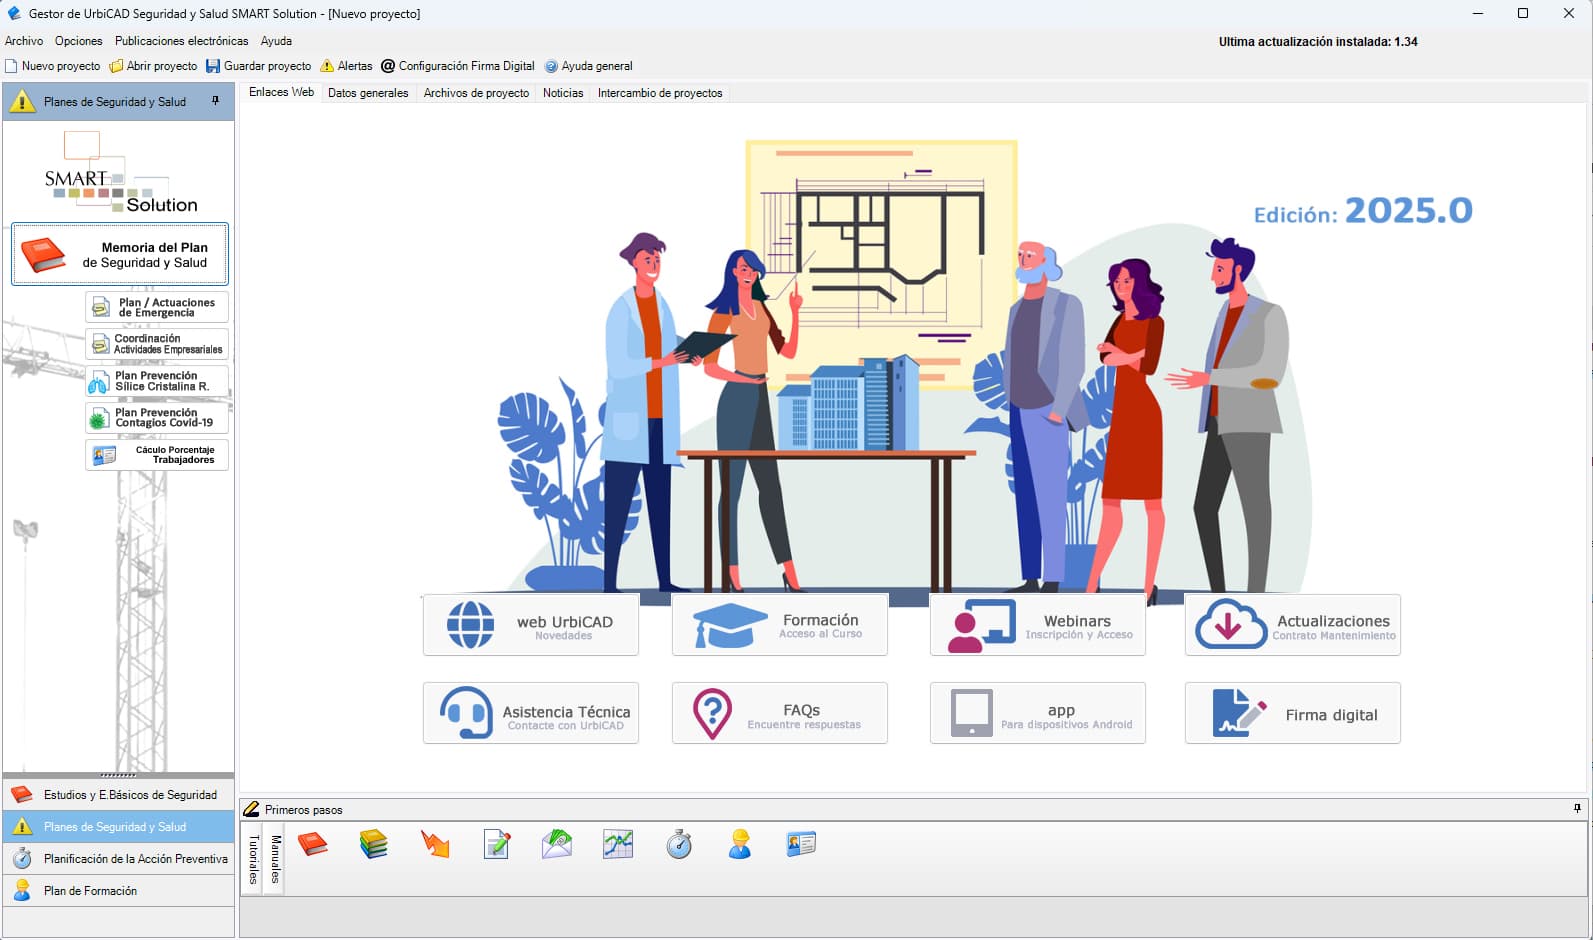This screenshot has height=940, width=1593.
Task: Select Estudios y E.Básicos de Seguridad section
Action: click(x=118, y=795)
